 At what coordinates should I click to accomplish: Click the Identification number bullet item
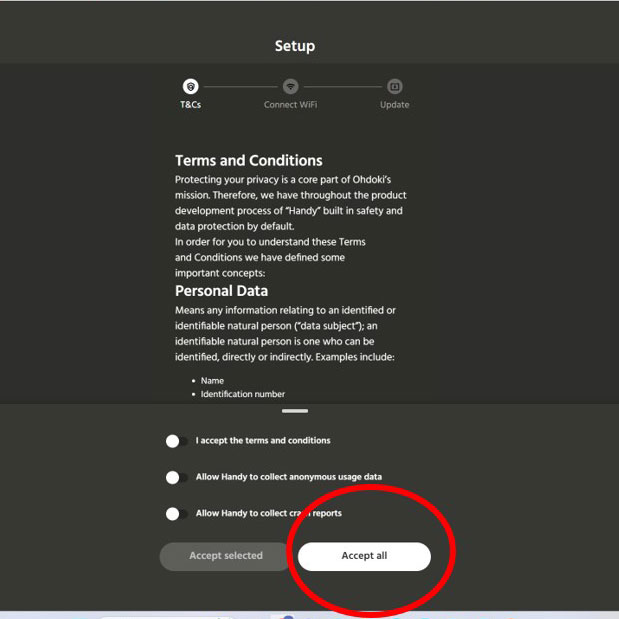[242, 395]
